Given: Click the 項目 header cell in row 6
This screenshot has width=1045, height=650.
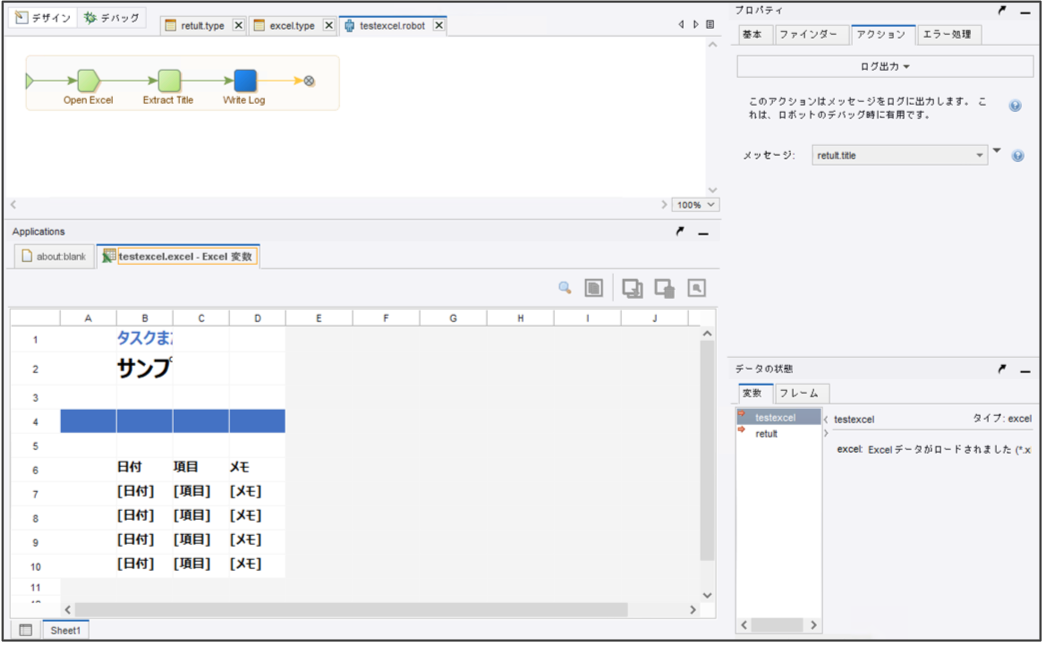Looking at the screenshot, I should (x=201, y=467).
